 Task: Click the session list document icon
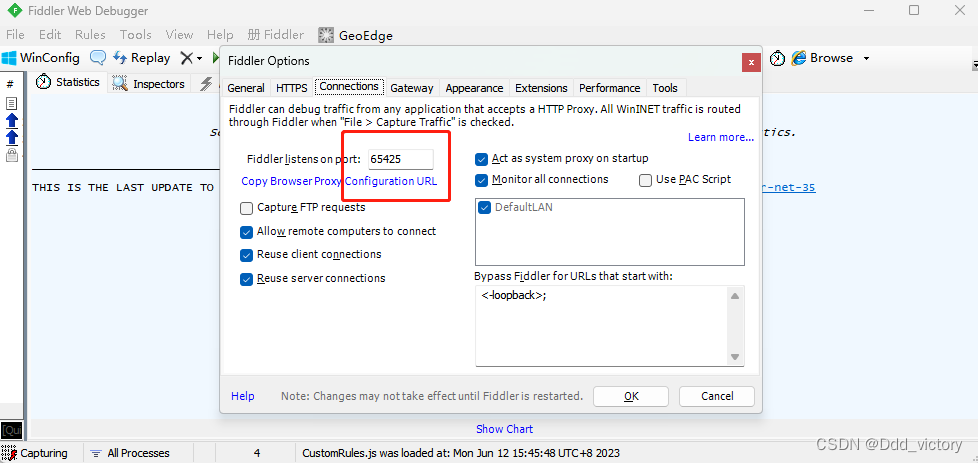pyautogui.click(x=11, y=104)
